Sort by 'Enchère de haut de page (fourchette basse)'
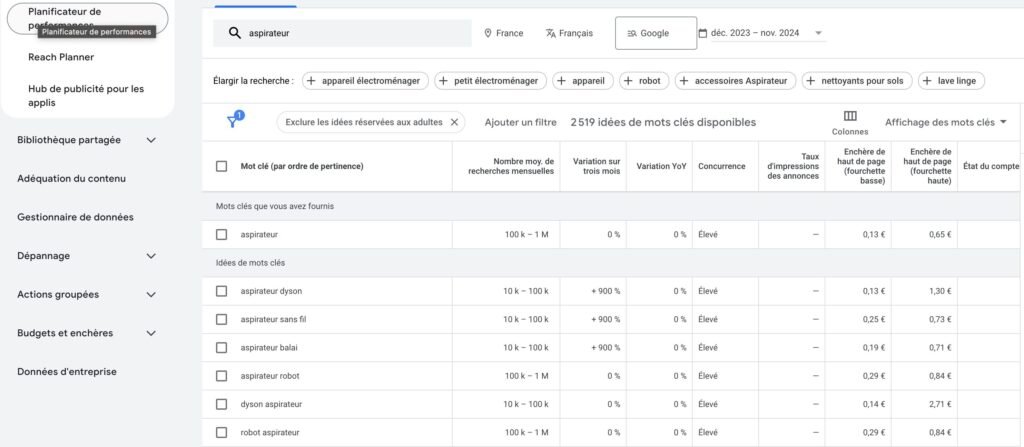1024x447 pixels. tap(861, 166)
